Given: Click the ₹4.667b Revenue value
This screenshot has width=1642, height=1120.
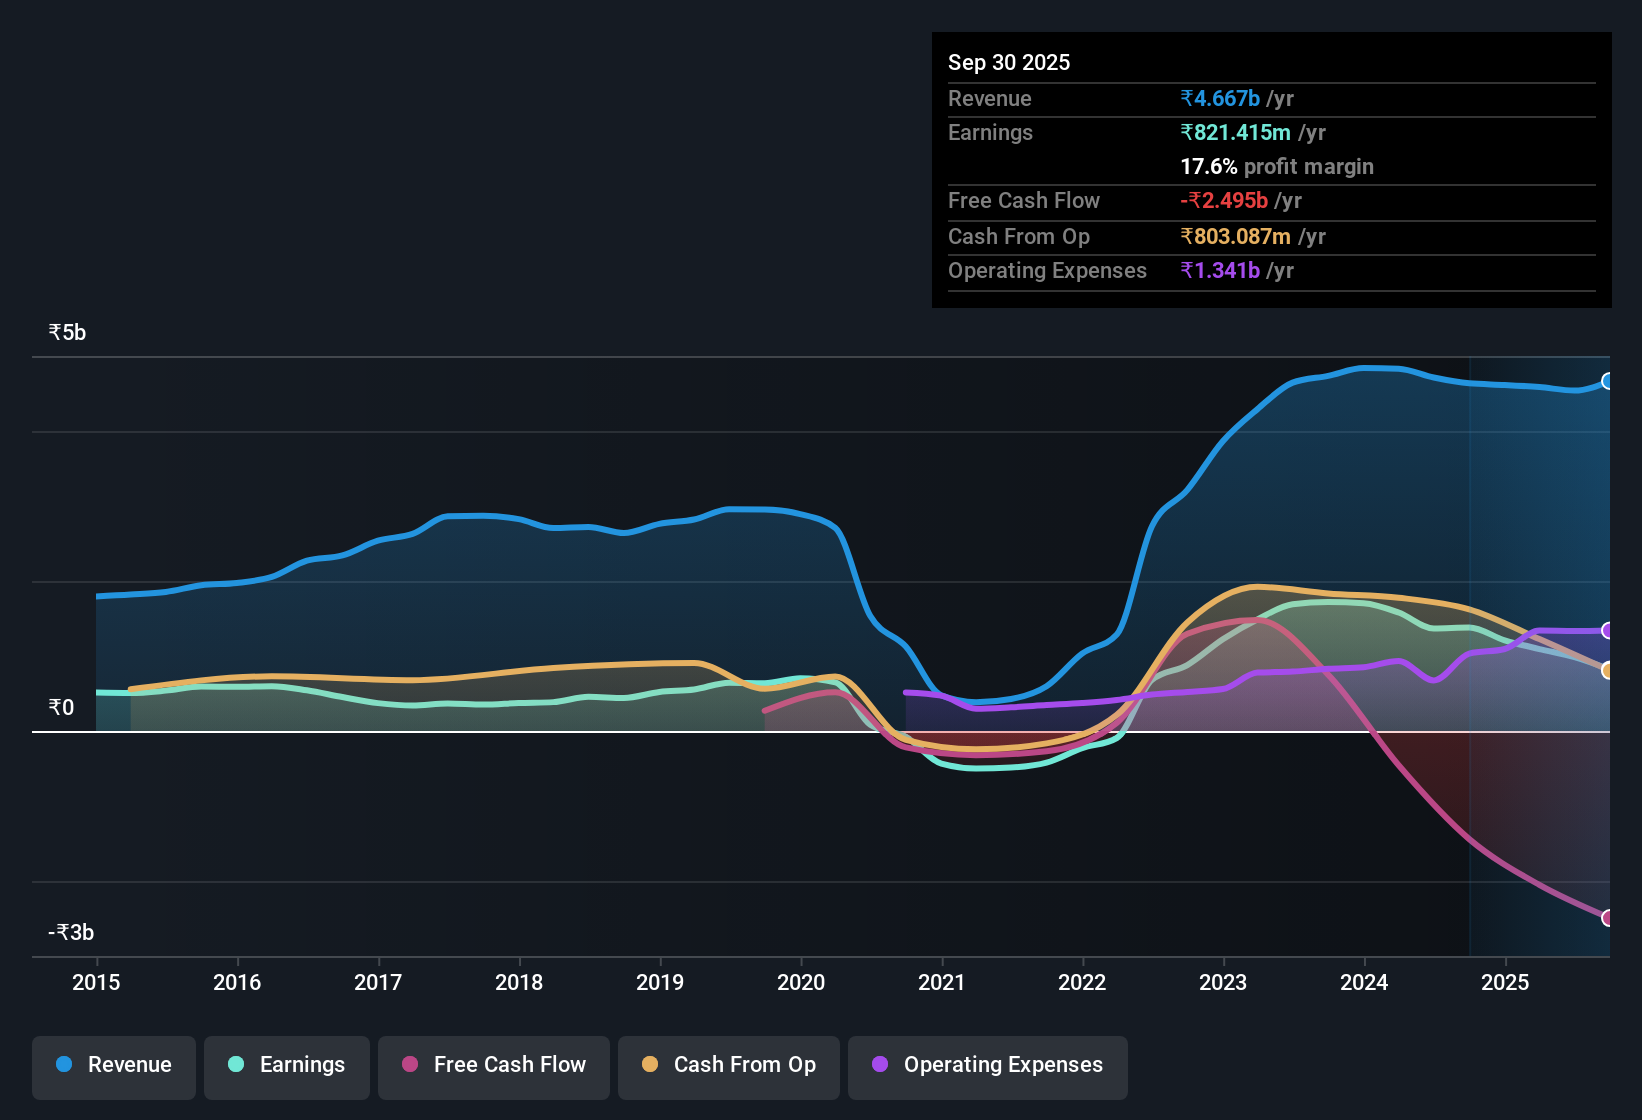Looking at the screenshot, I should point(1219,98).
